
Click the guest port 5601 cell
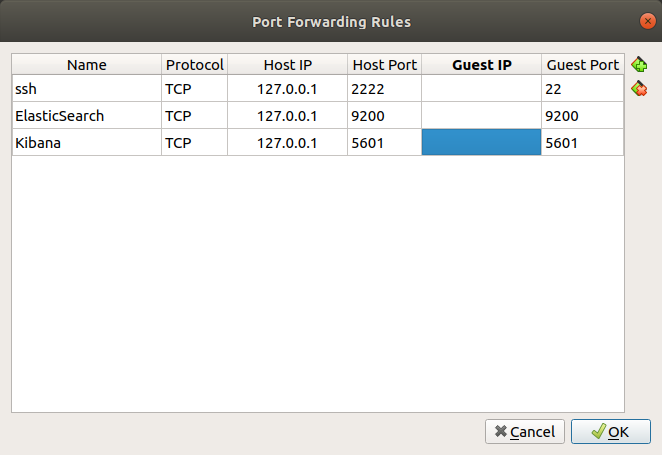582,143
